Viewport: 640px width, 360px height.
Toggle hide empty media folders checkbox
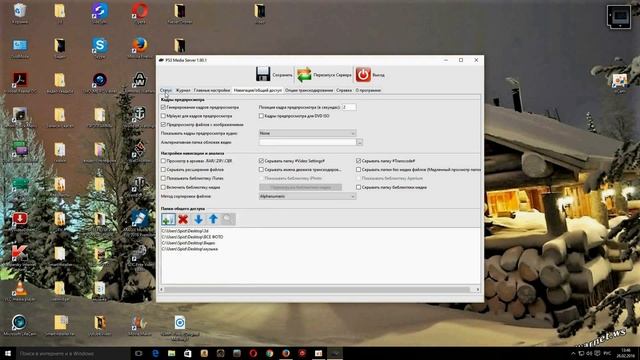tap(358, 169)
